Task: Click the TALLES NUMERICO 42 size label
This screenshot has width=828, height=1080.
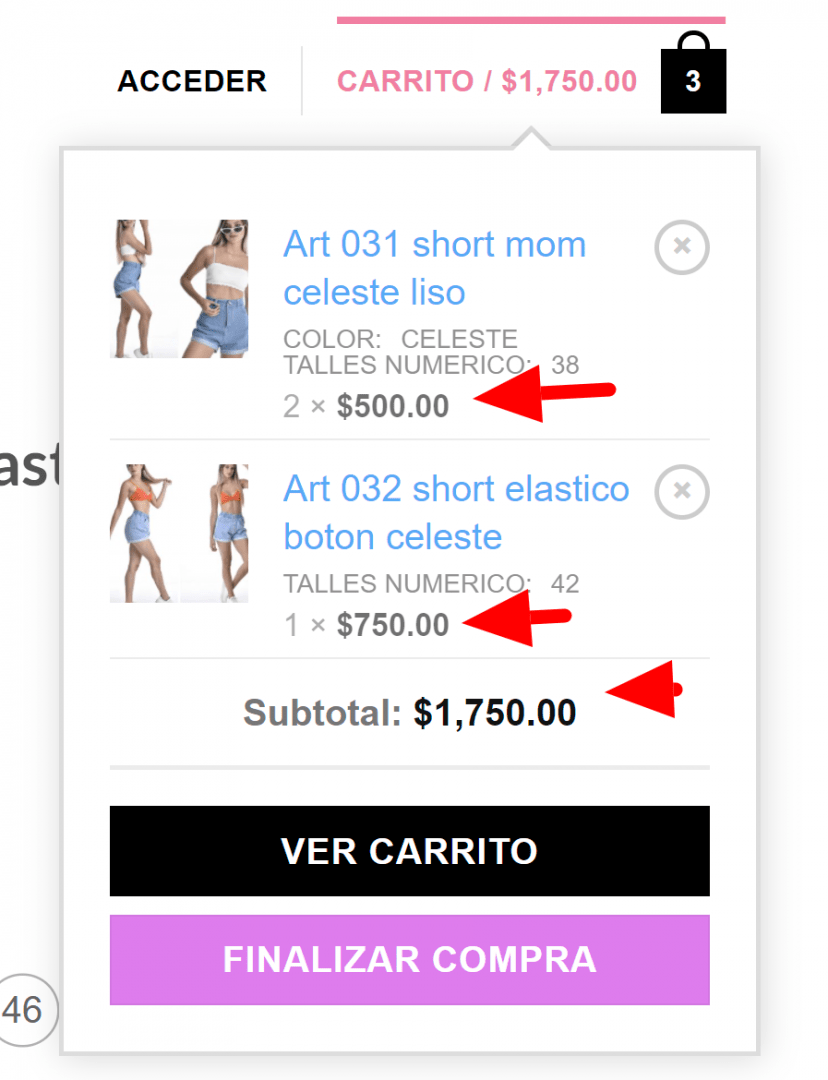Action: tap(431, 583)
